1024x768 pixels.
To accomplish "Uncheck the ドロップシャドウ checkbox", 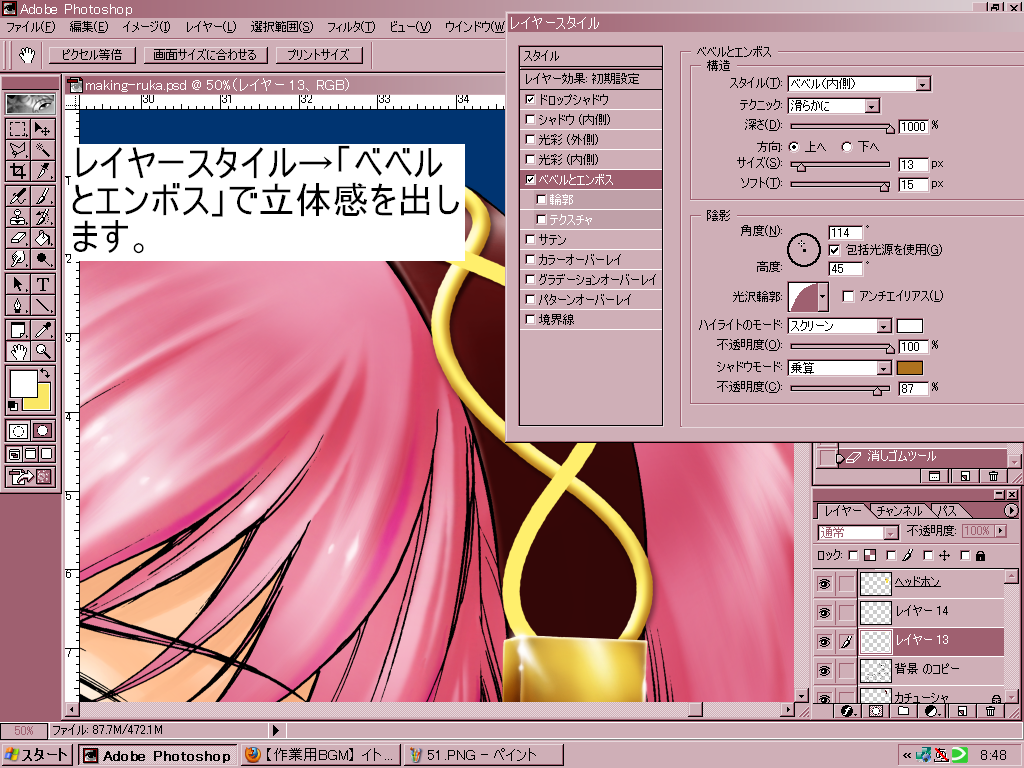I will click(530, 100).
